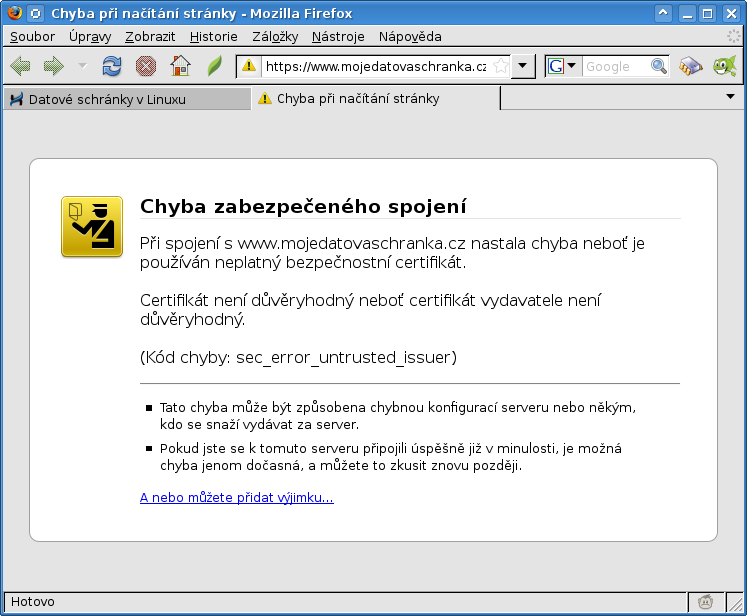Switch to Datové schránky v Linuxu tab
Screen dimensions: 747x616
pos(127,99)
